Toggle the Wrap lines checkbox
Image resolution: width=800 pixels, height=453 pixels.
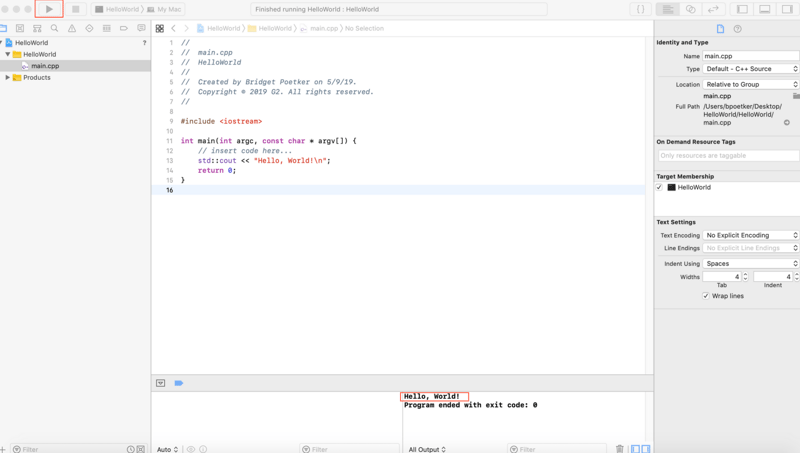(x=706, y=296)
